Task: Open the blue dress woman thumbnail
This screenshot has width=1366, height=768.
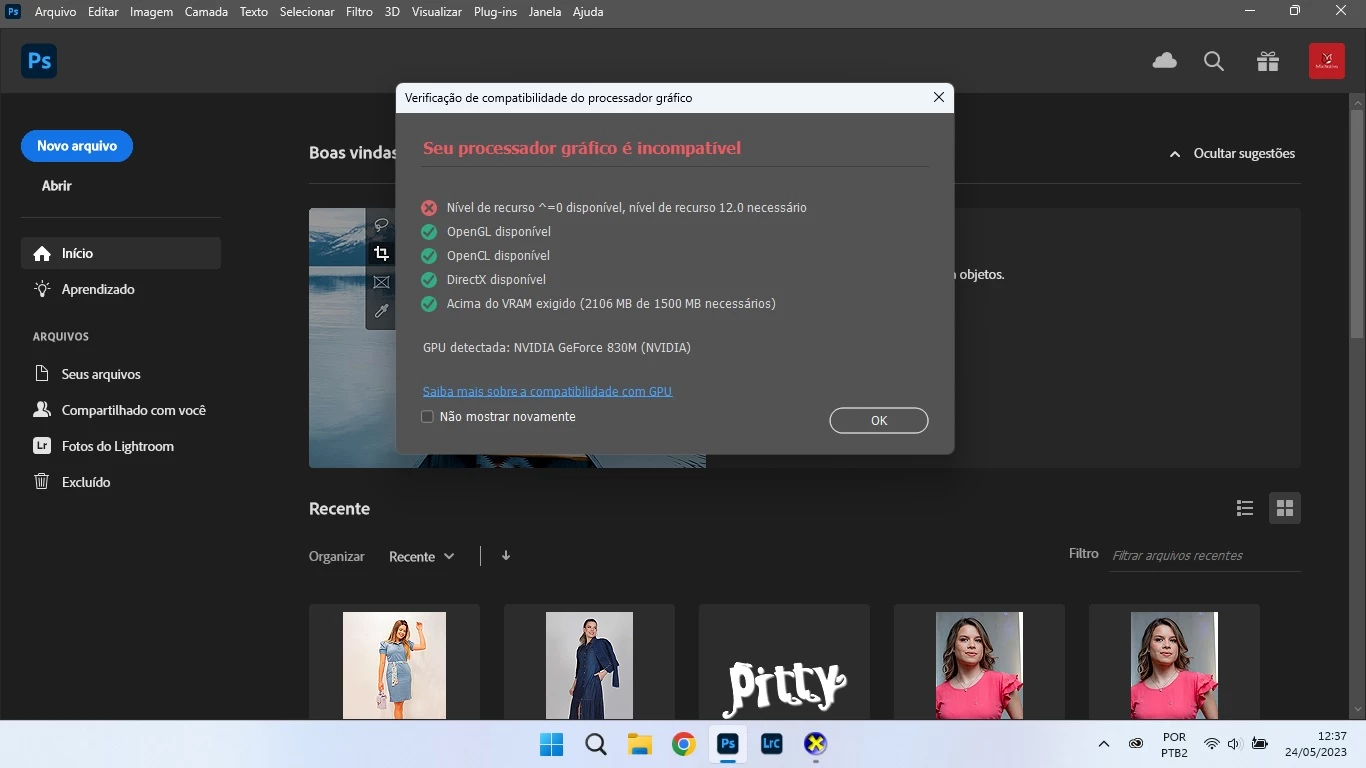Action: 394,665
